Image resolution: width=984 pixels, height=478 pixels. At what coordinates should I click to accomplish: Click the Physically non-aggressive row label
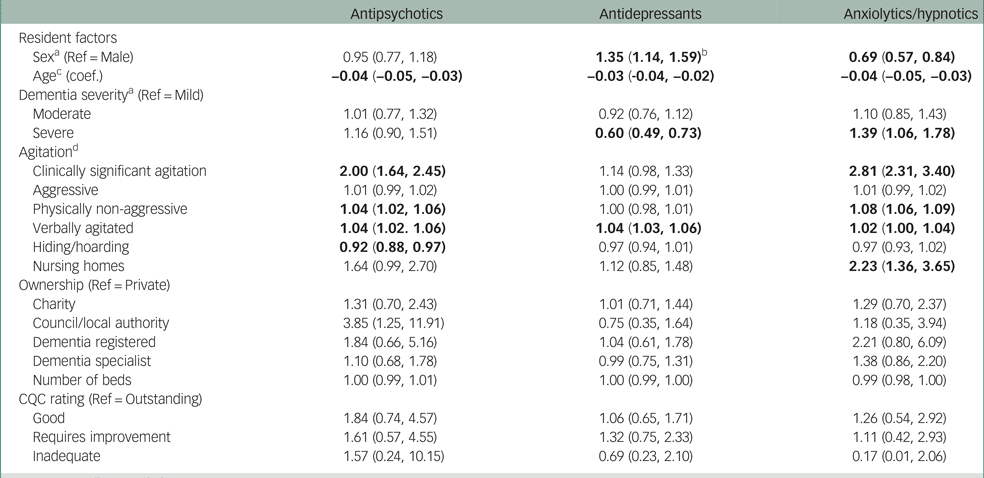point(110,209)
